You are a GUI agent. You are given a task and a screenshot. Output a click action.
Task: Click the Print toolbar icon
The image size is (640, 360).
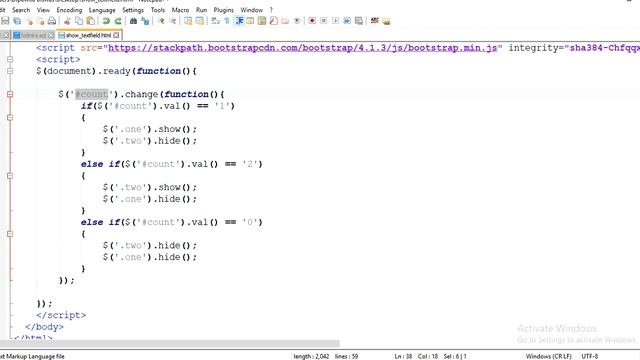pyautogui.click(x=52, y=21)
